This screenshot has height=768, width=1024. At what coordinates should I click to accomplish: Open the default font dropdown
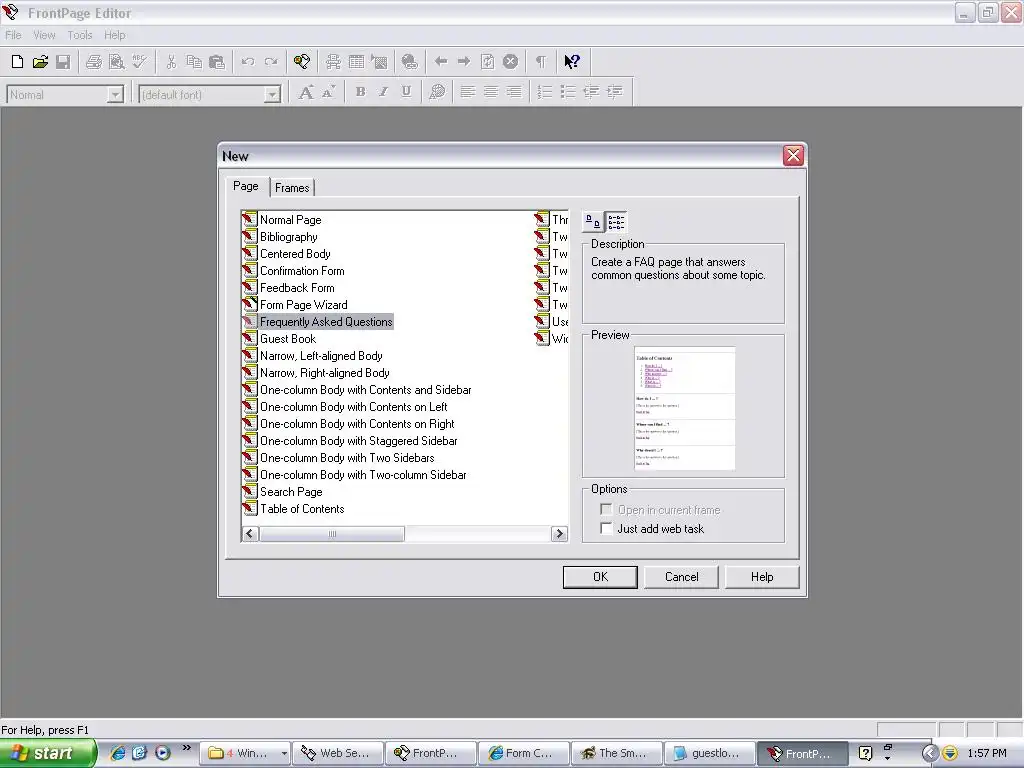point(272,95)
